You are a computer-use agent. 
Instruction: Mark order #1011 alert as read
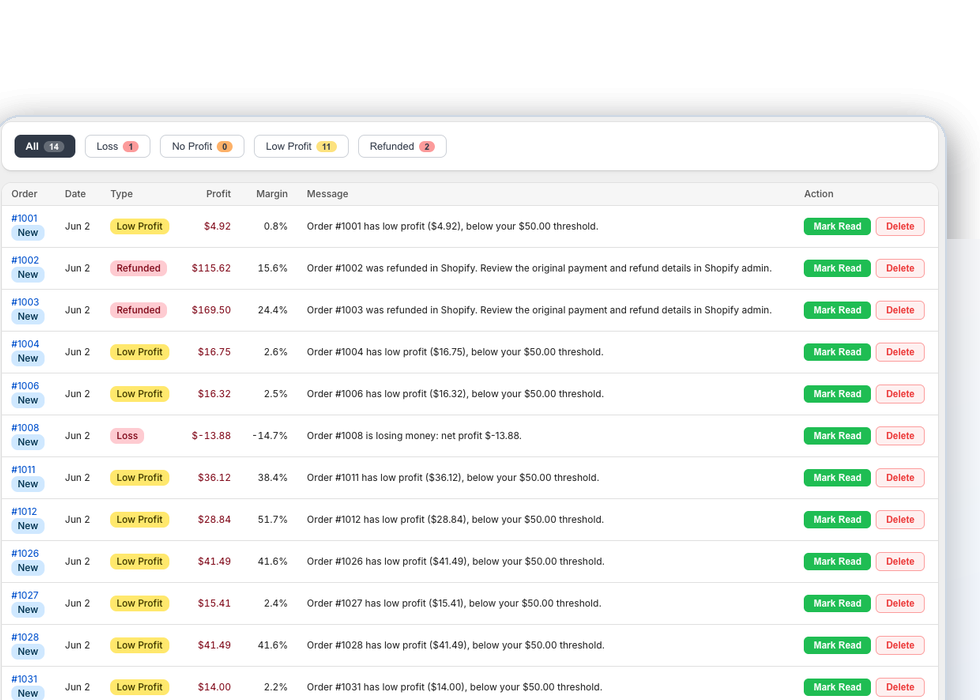(837, 478)
